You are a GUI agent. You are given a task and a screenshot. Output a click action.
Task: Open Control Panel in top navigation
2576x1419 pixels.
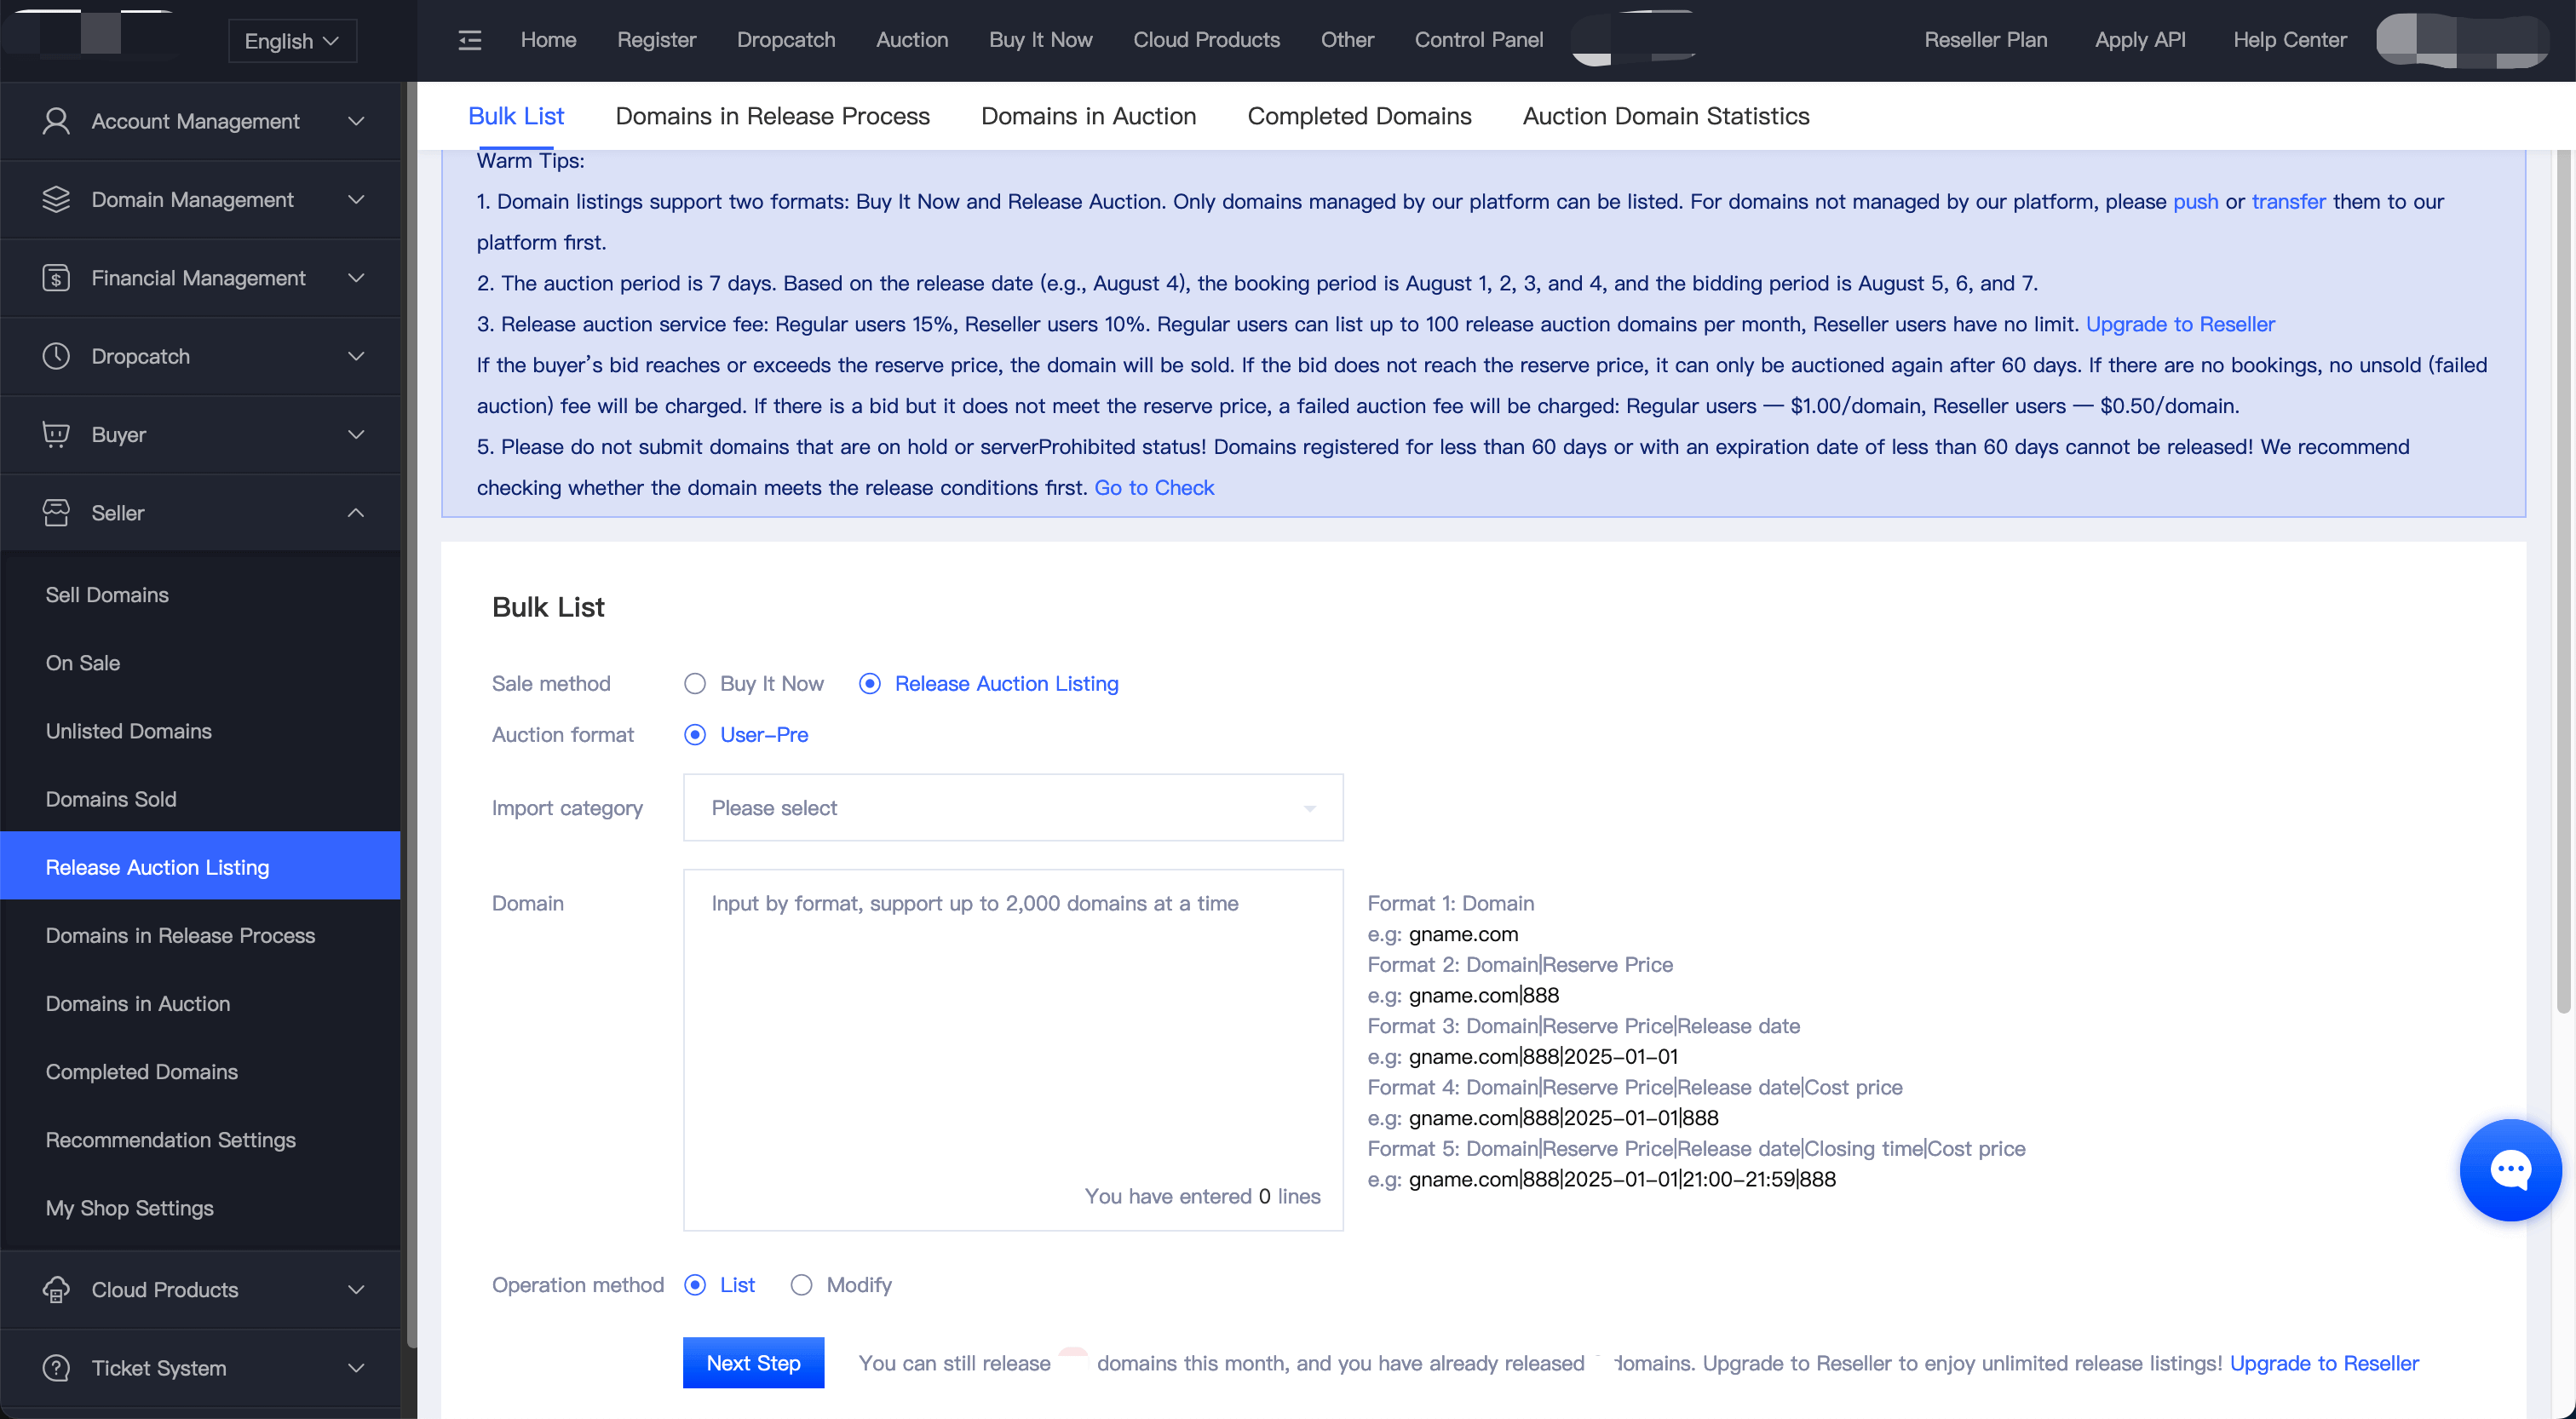pyautogui.click(x=1478, y=40)
